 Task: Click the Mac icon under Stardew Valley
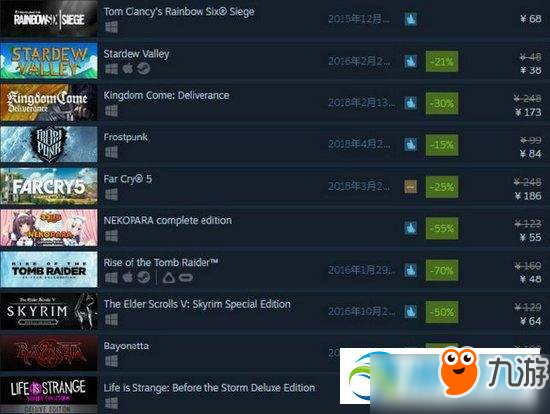[x=128, y=68]
